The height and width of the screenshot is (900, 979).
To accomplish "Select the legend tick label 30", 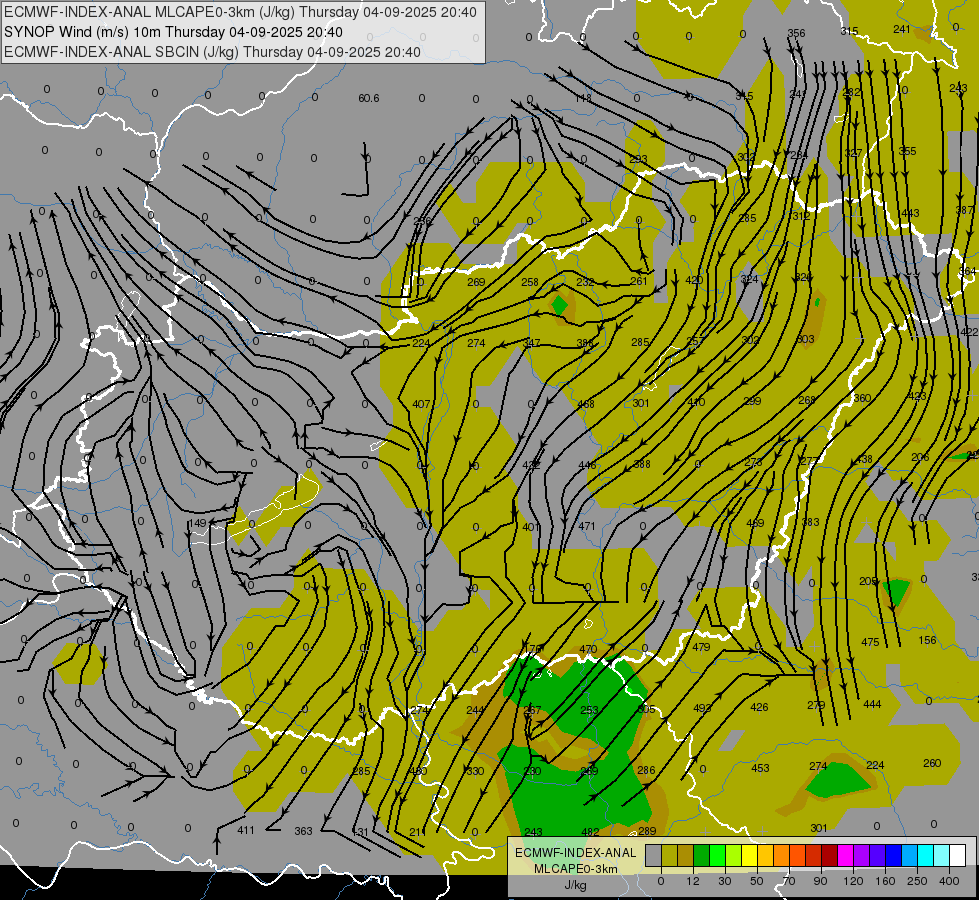I will click(725, 881).
